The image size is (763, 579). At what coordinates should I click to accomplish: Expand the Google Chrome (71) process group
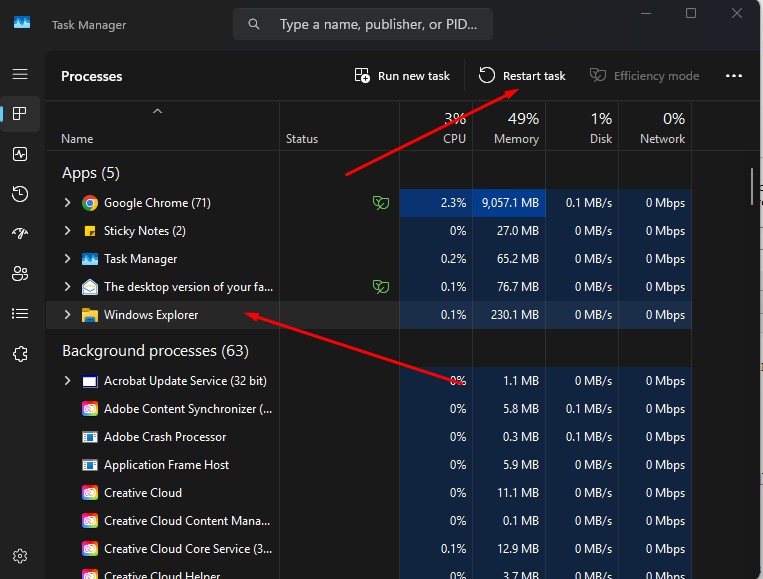point(68,203)
